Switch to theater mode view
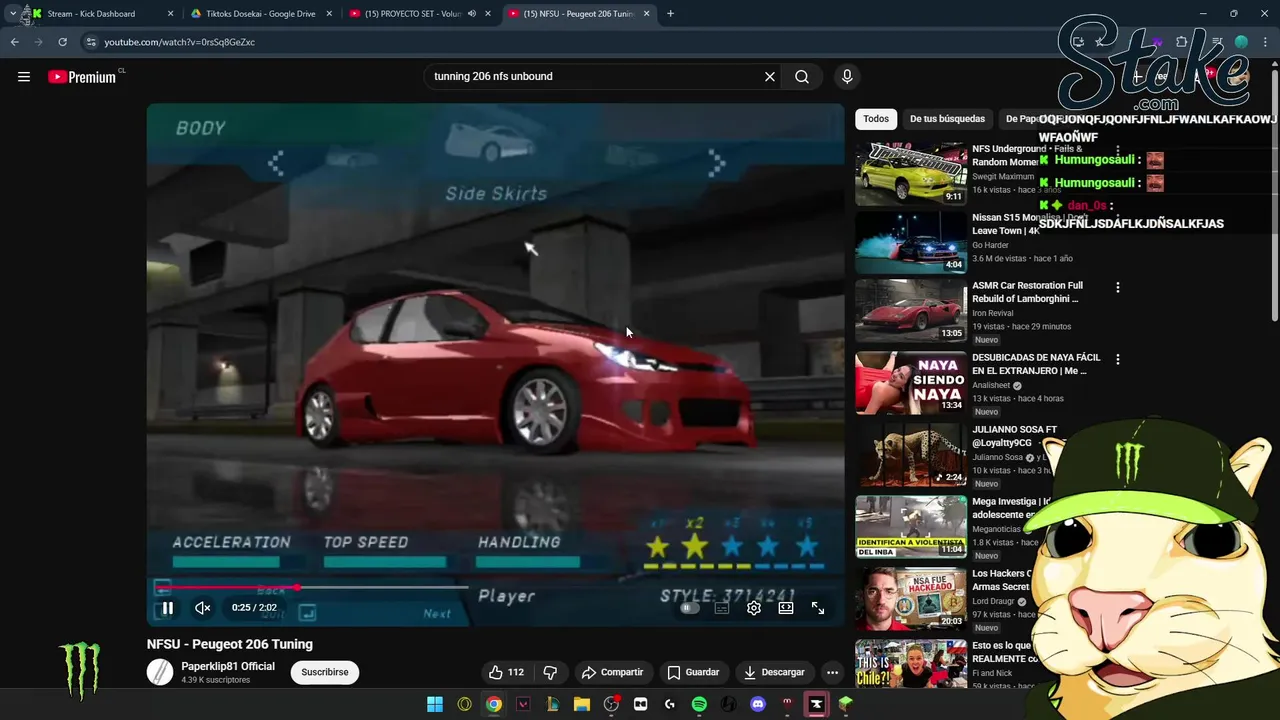 tap(786, 608)
